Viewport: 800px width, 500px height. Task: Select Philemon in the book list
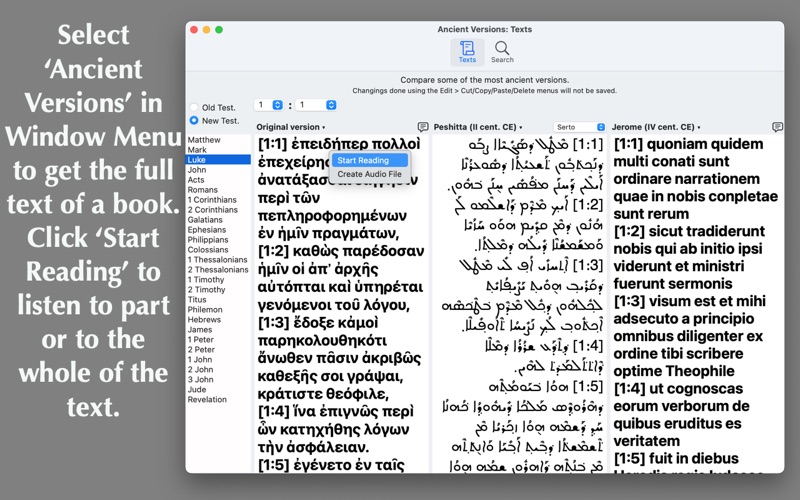[218, 310]
